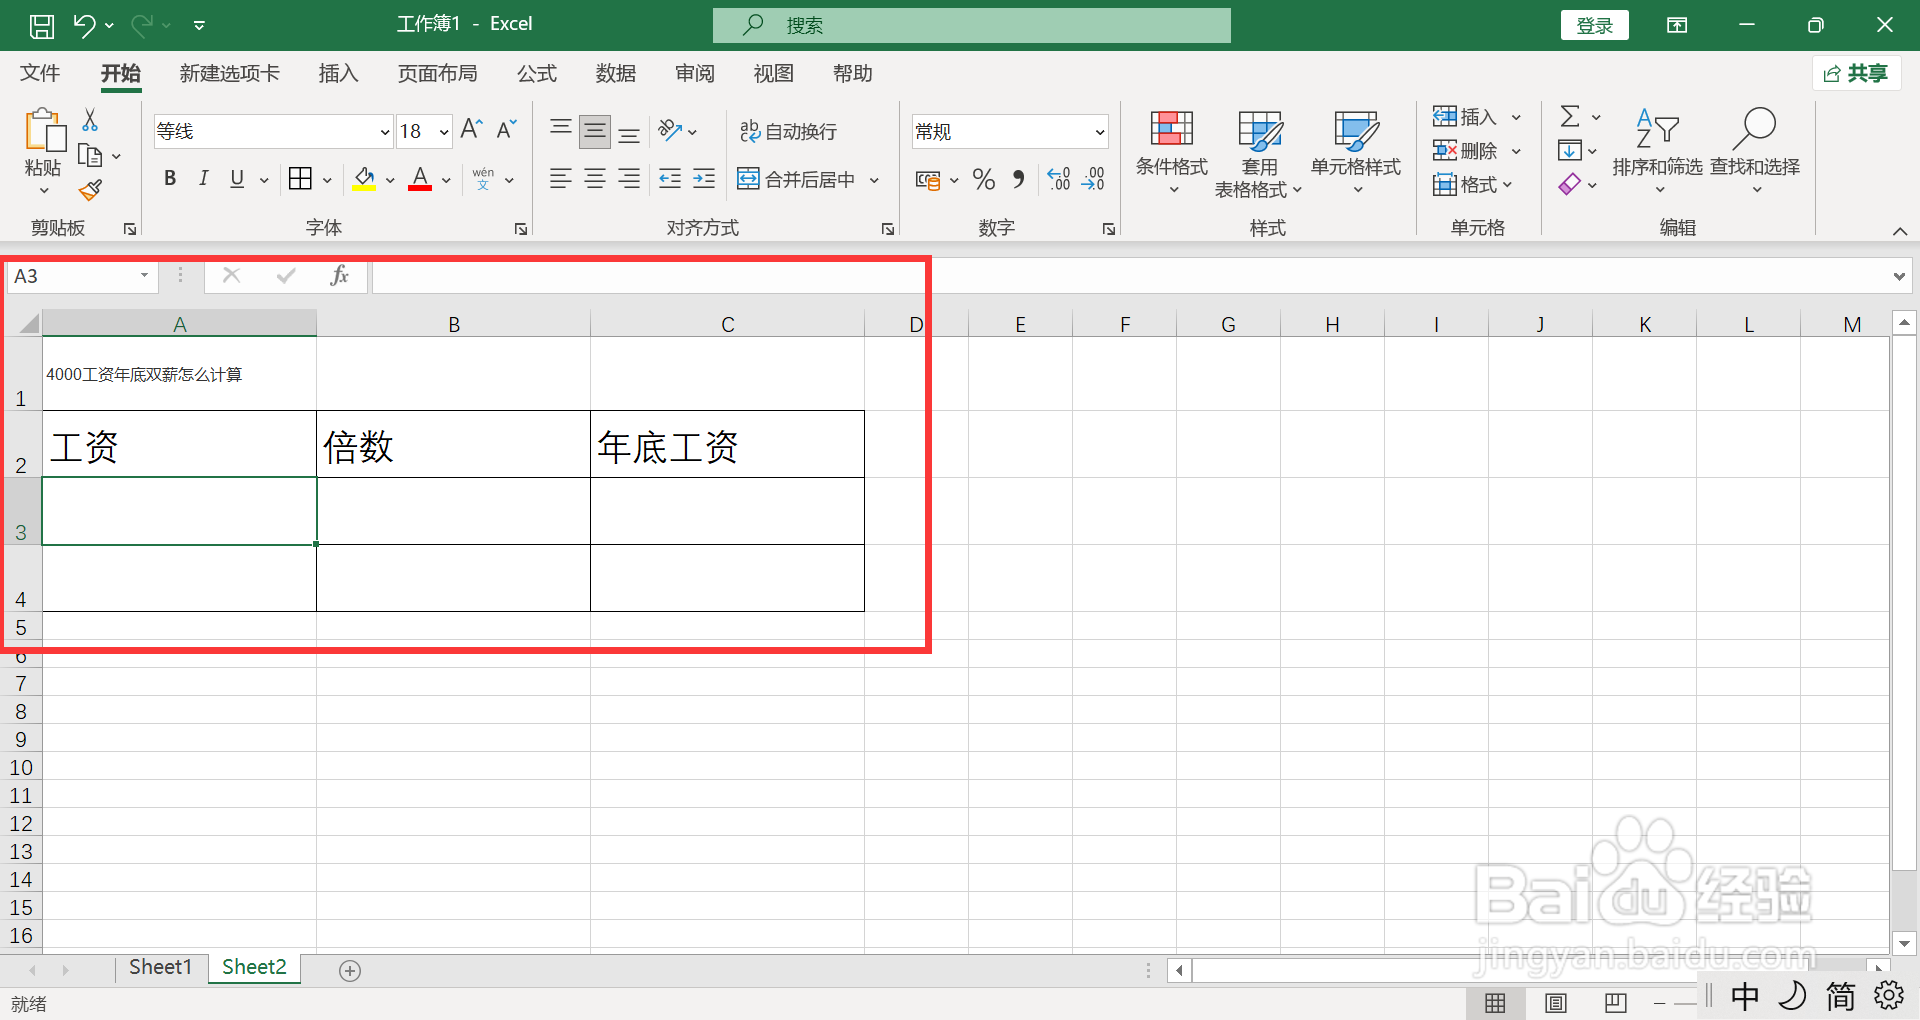Click the Save icon in title bar
Viewport: 1920px width, 1020px height.
[x=42, y=25]
